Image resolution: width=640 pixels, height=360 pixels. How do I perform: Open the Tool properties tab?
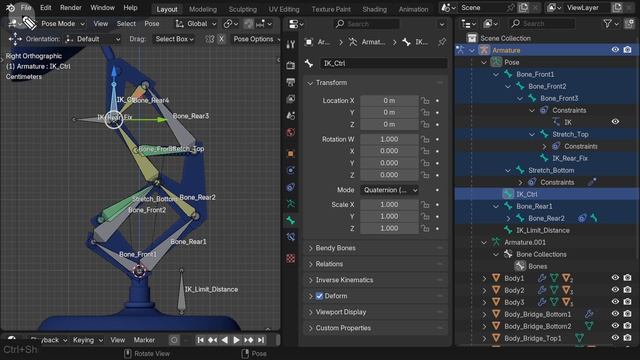pyautogui.click(x=291, y=44)
